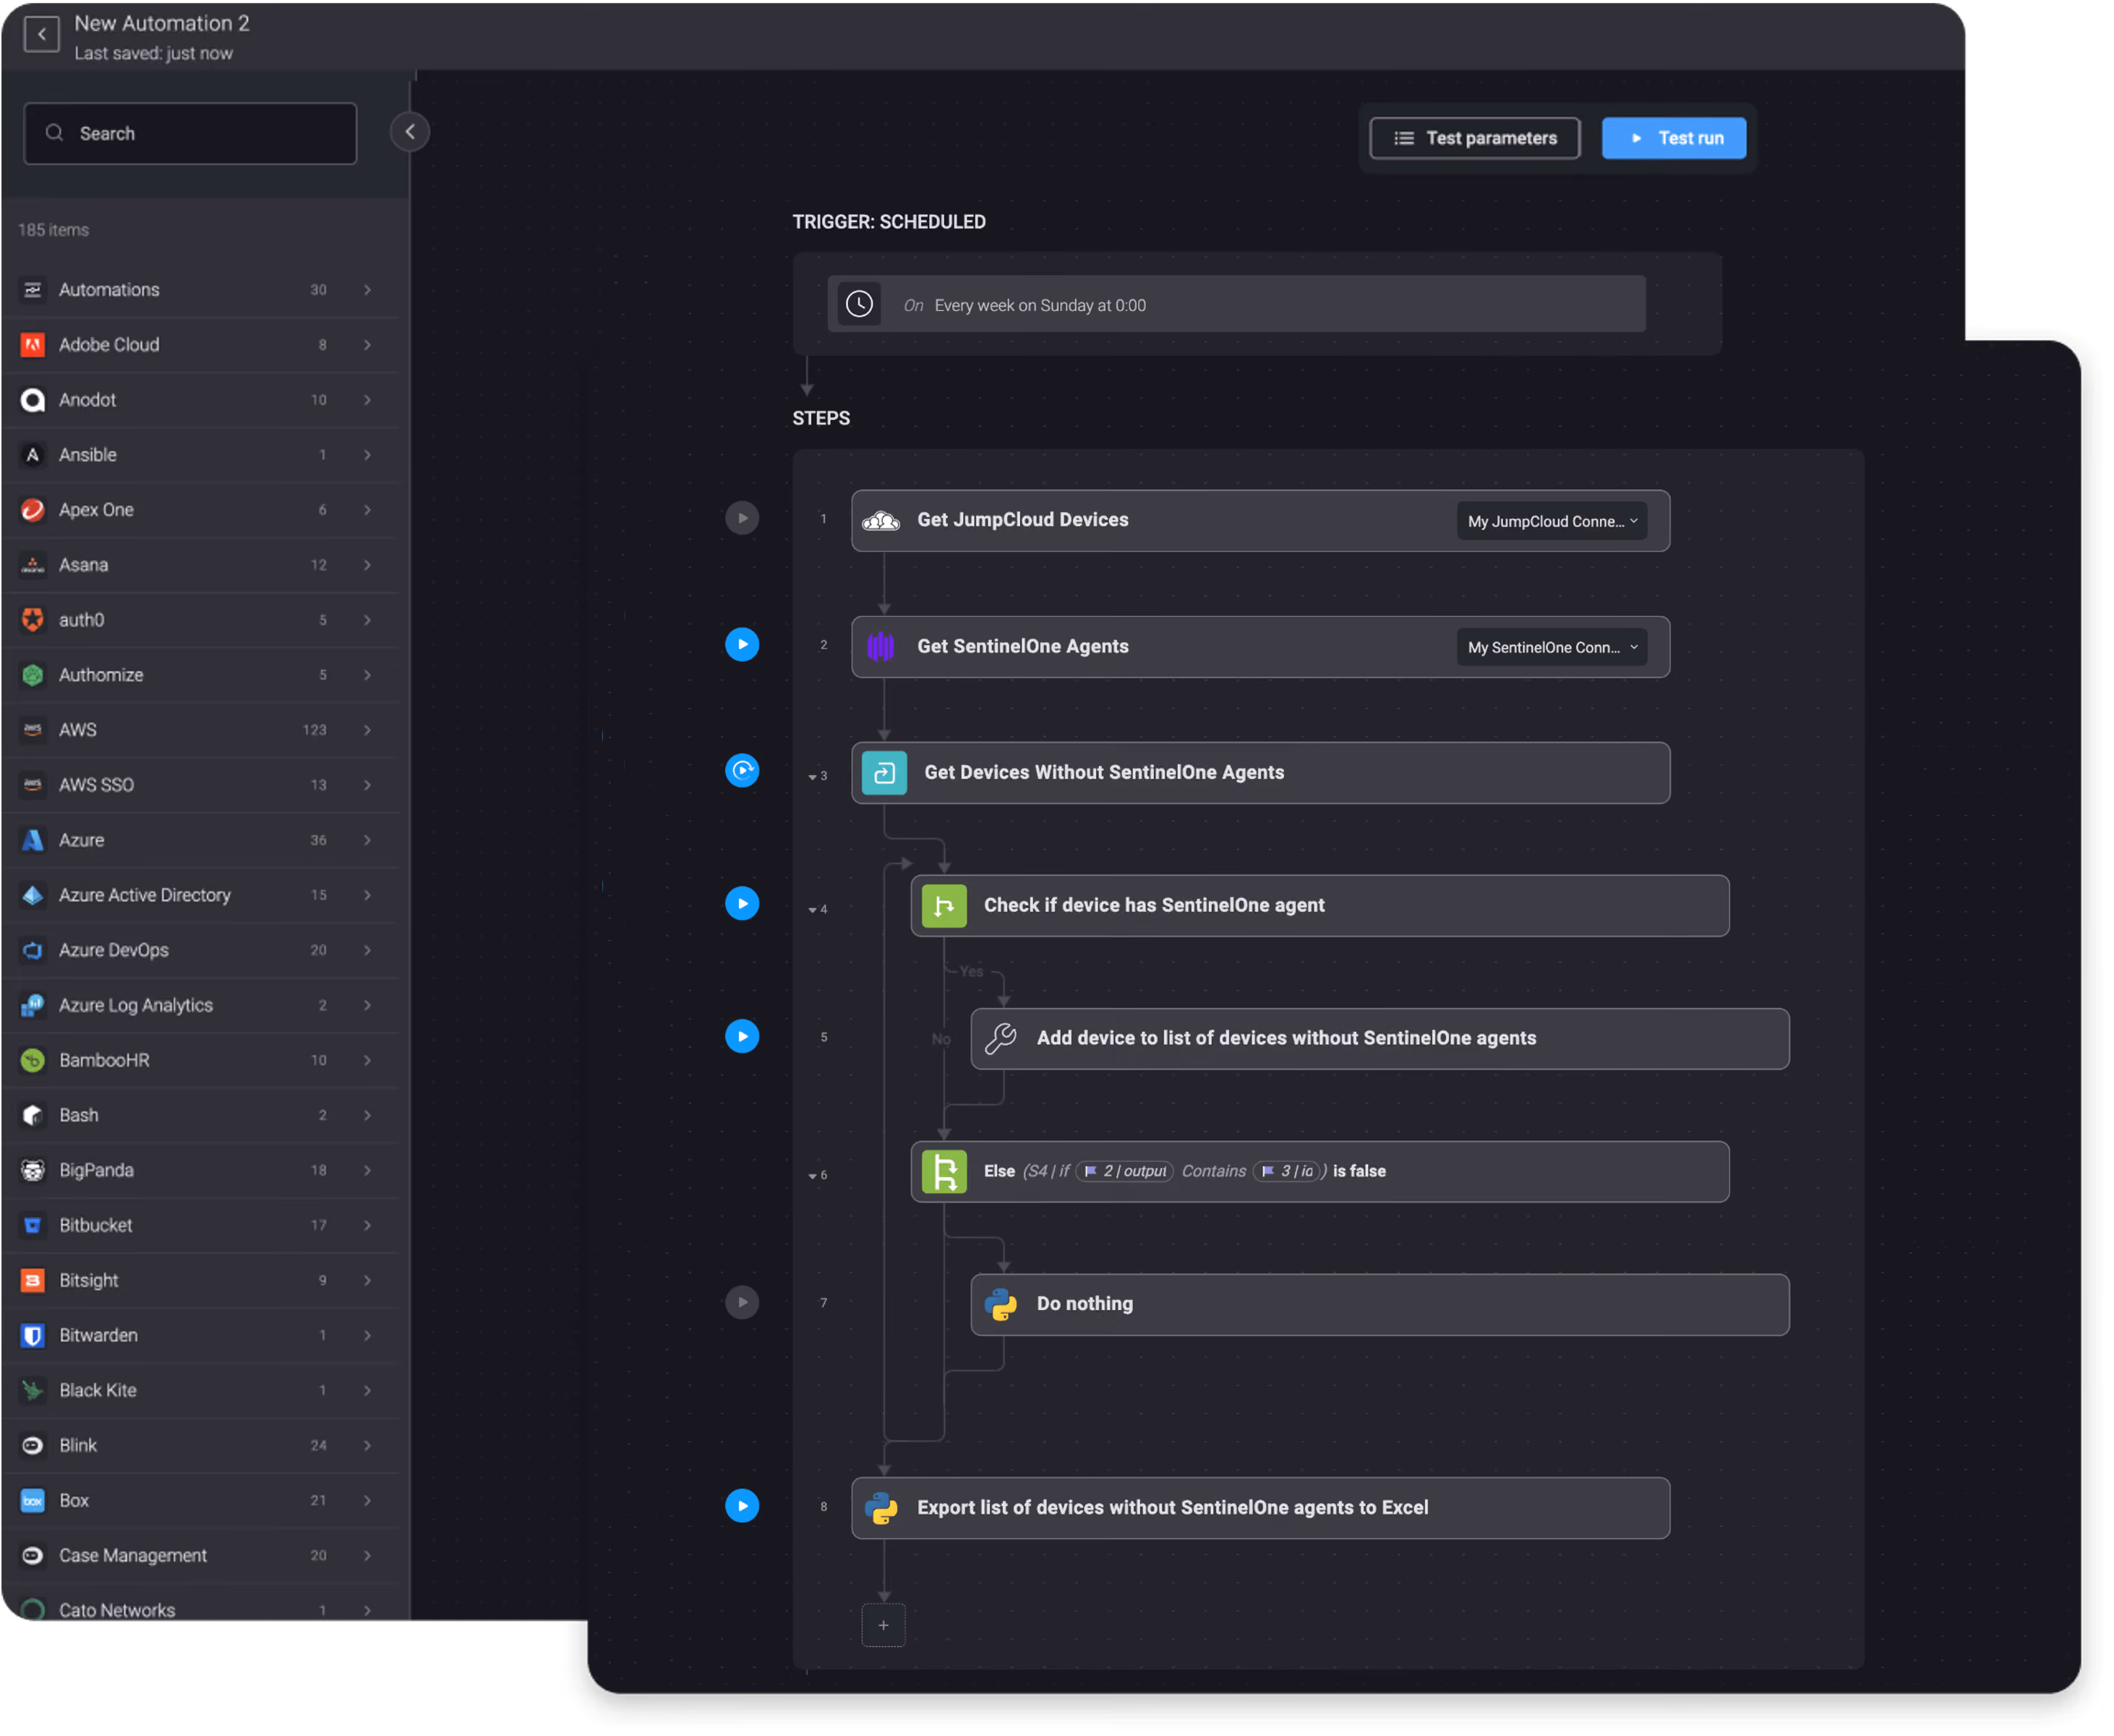Click the Azure icon
The width and height of the screenshot is (2114, 1736).
[33, 841]
